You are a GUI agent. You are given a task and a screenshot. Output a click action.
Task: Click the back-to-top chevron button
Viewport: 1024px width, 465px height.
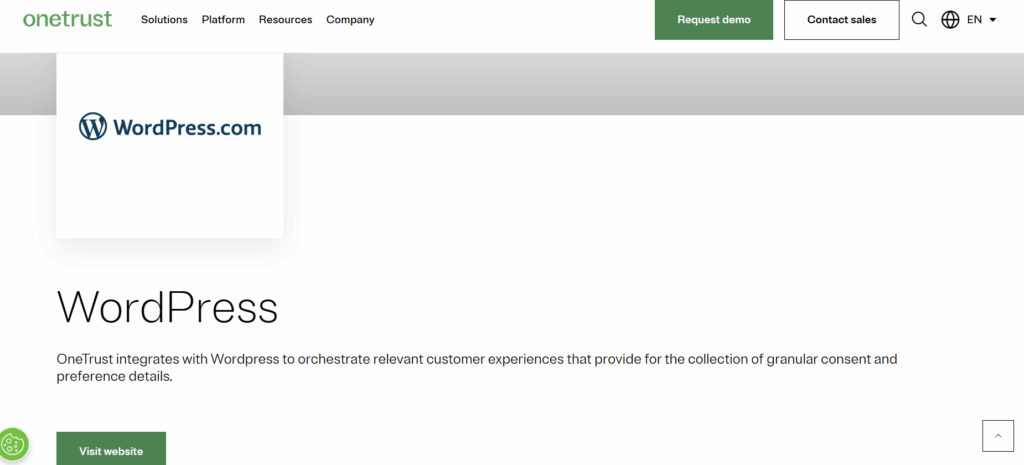[x=998, y=436]
